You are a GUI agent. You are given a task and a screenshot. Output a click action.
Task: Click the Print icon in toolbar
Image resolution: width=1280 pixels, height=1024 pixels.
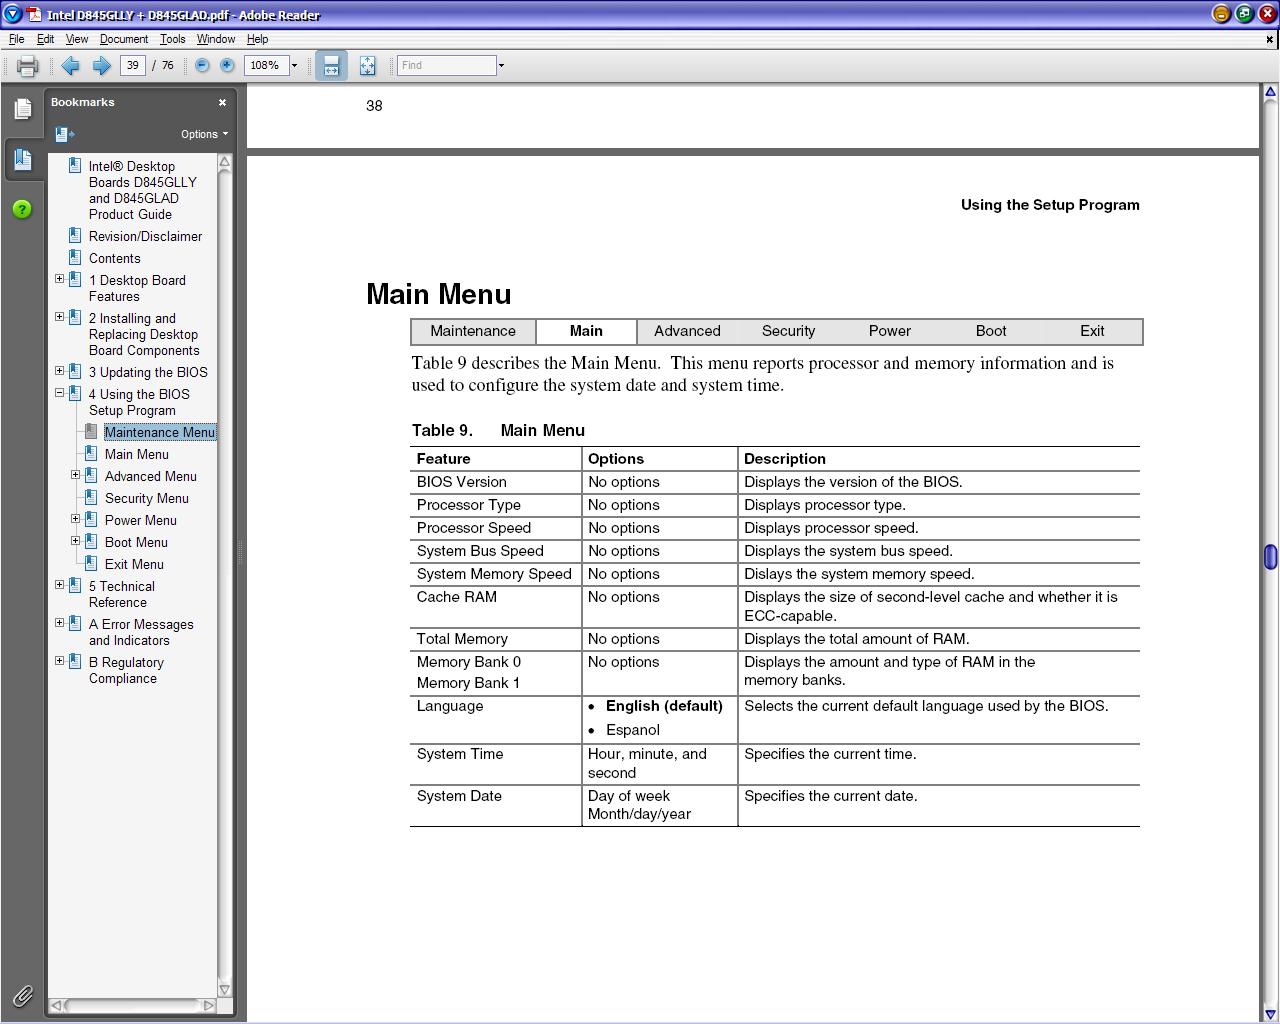27,66
